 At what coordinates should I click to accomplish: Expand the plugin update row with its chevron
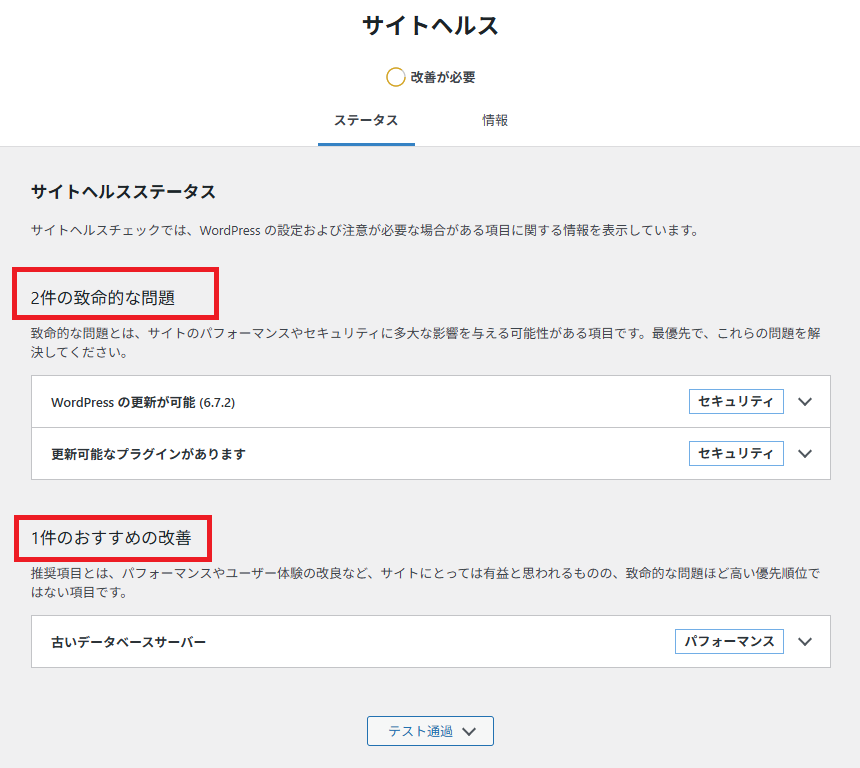806,454
